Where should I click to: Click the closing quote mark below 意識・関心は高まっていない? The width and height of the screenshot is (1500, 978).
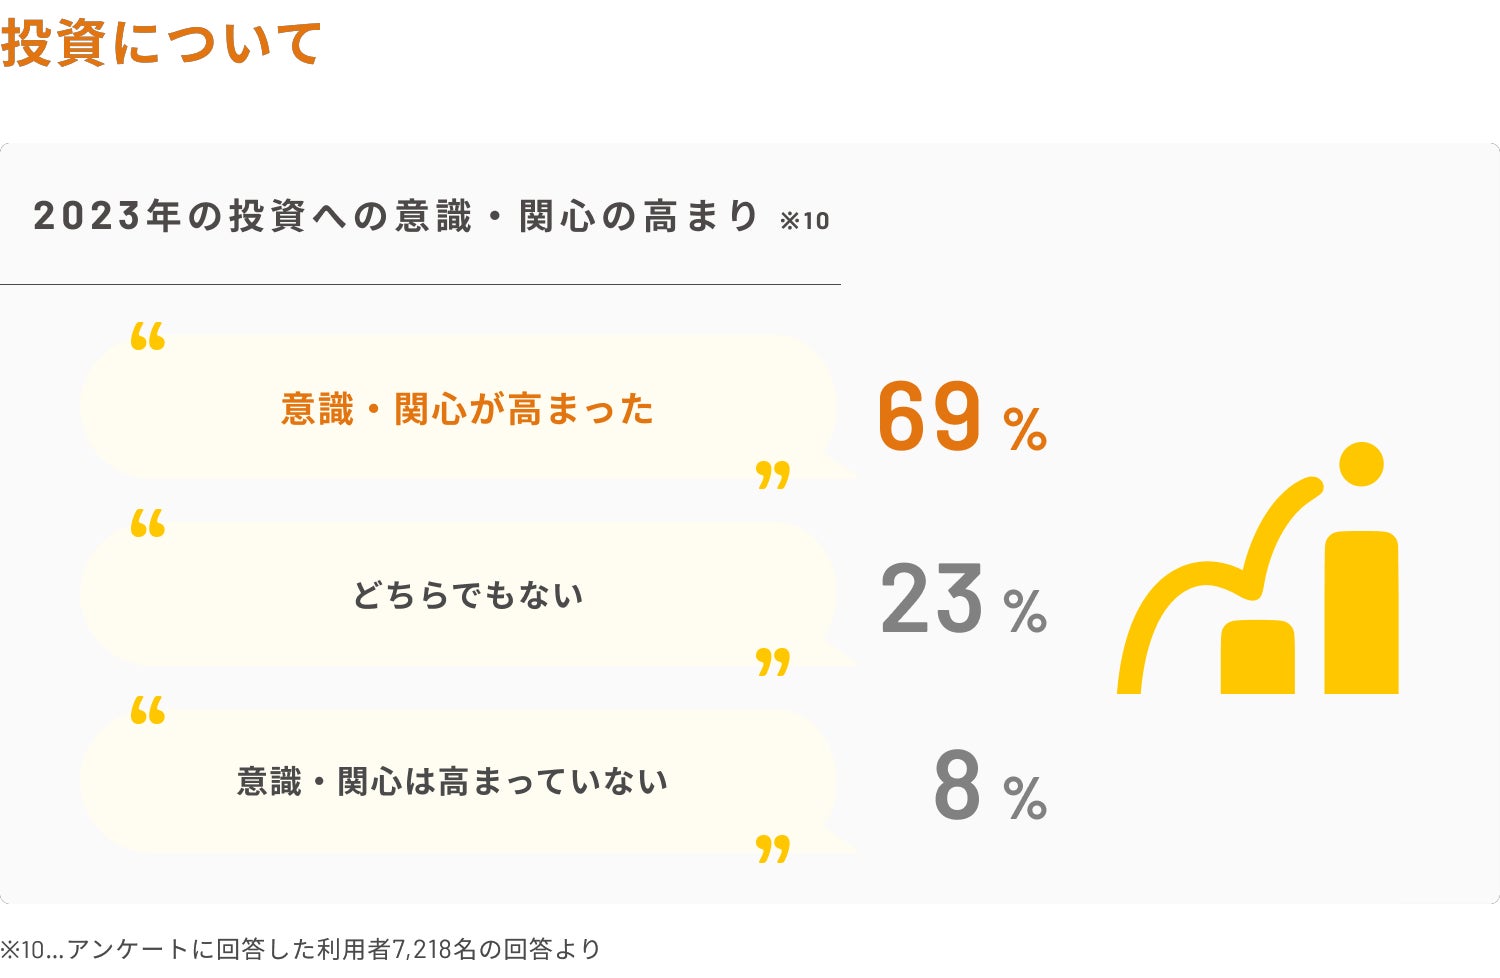(773, 848)
